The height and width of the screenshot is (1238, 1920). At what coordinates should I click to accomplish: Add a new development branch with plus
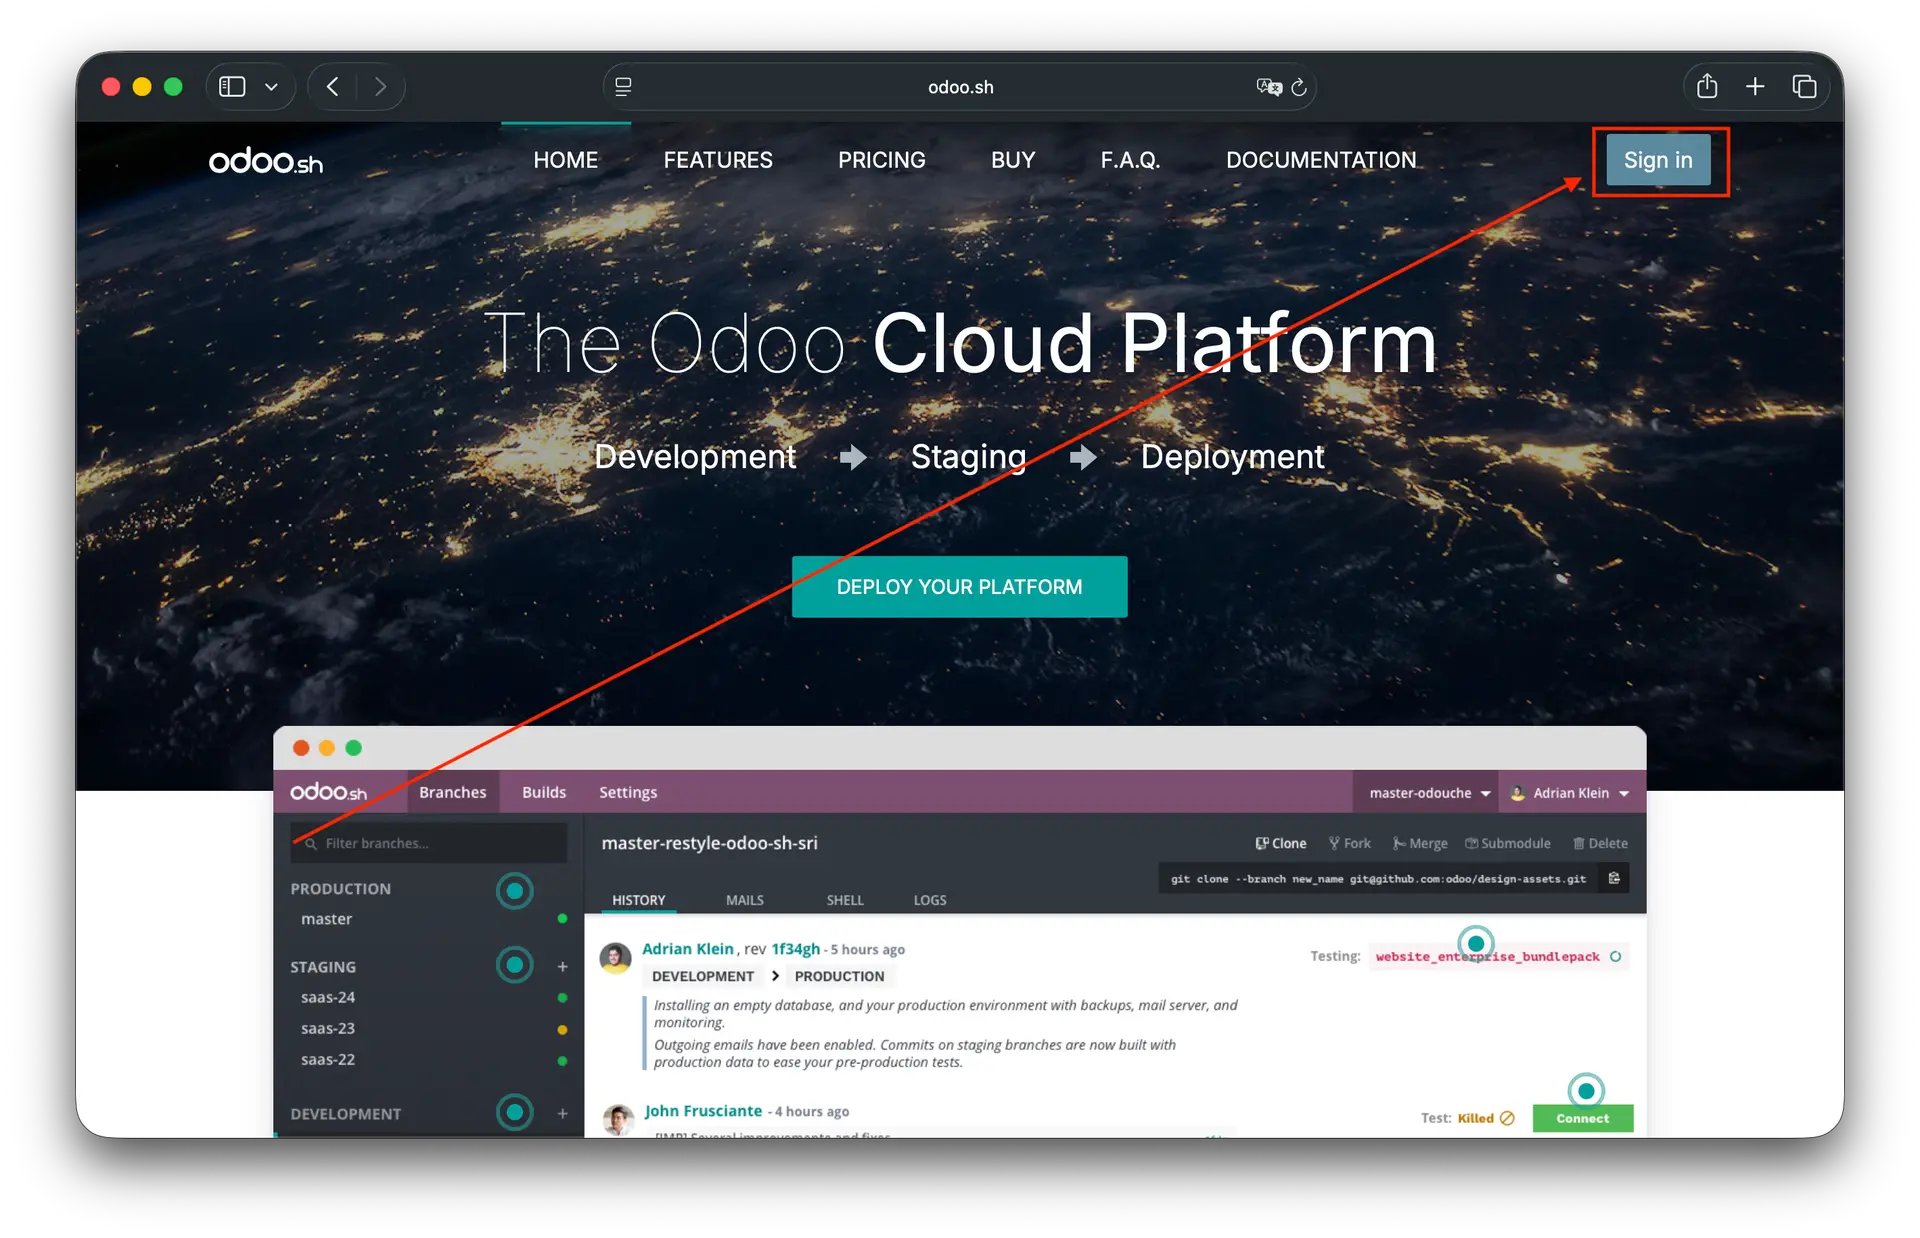tap(563, 1113)
